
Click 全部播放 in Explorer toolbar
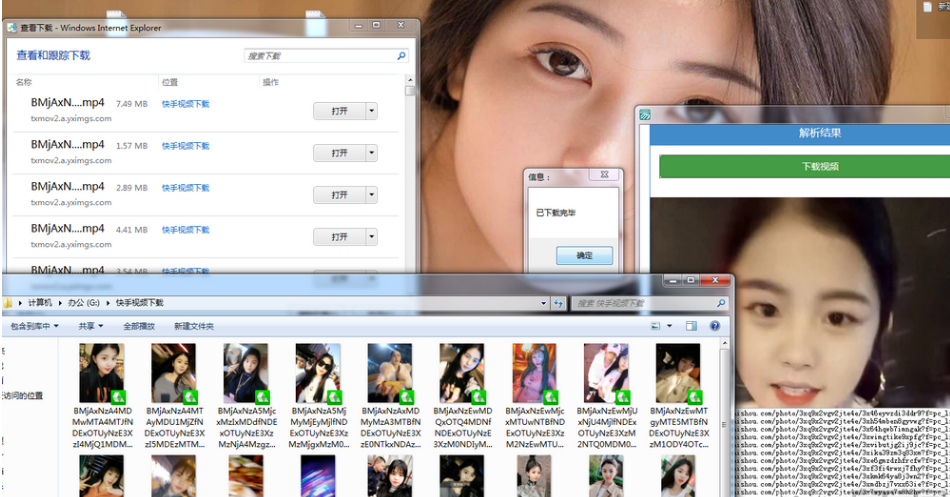point(139,326)
